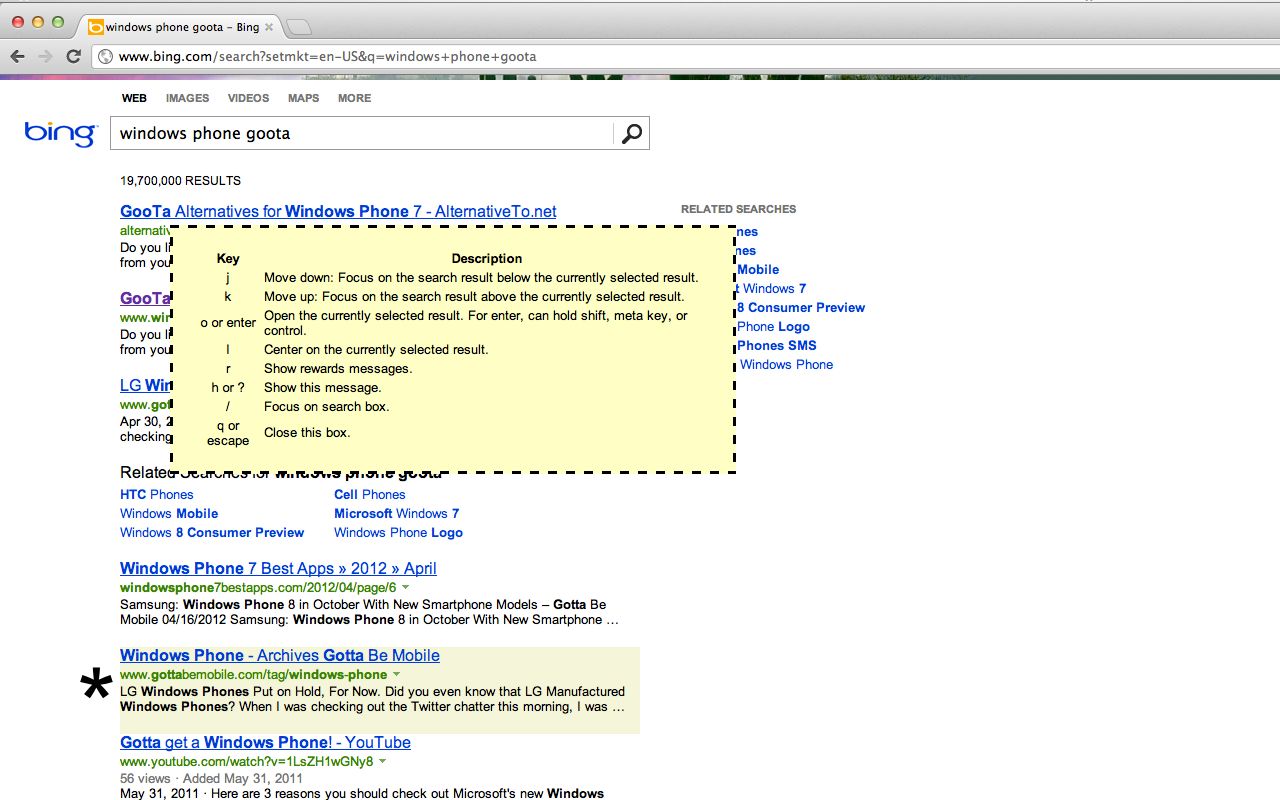Screen dimensions: 1280x800
Task: Close the 'windows phone goota – Bing' tab
Action: (x=268, y=27)
